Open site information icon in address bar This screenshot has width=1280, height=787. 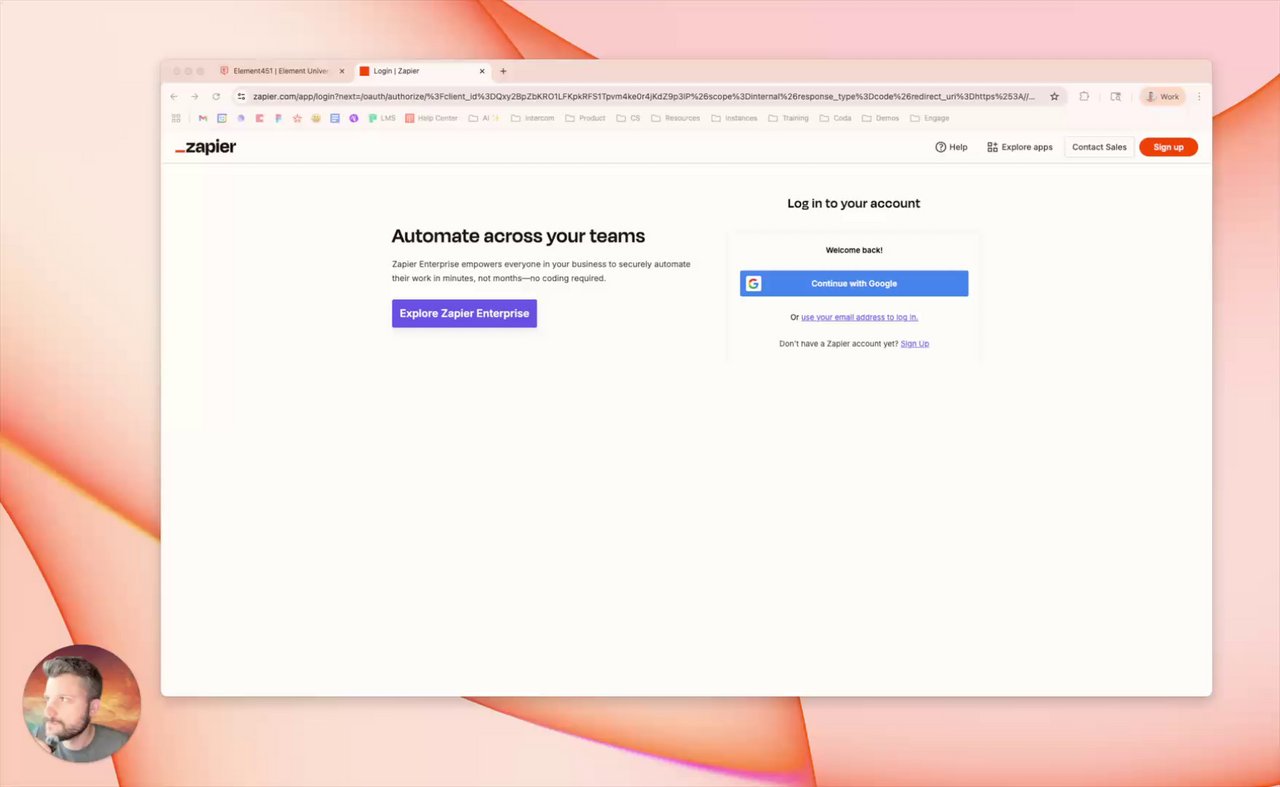pyautogui.click(x=241, y=97)
